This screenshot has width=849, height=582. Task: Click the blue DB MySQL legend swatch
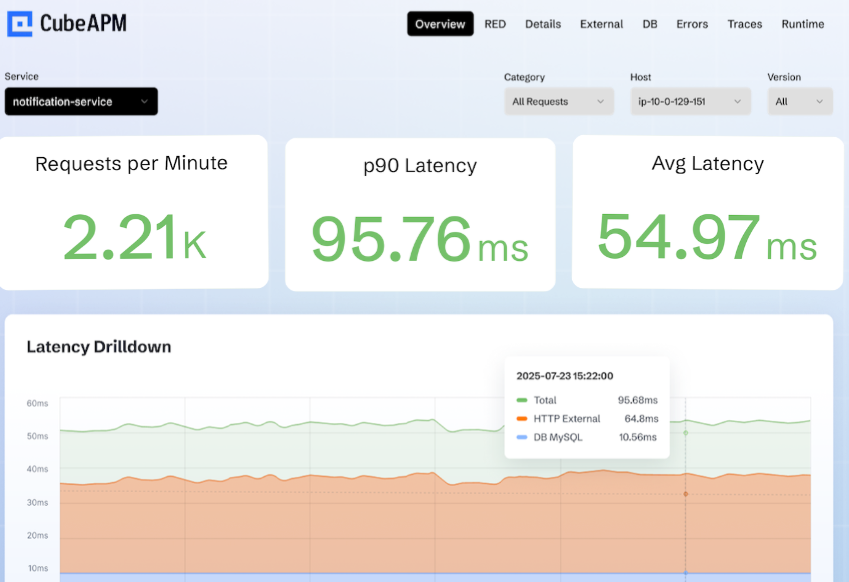(522, 437)
